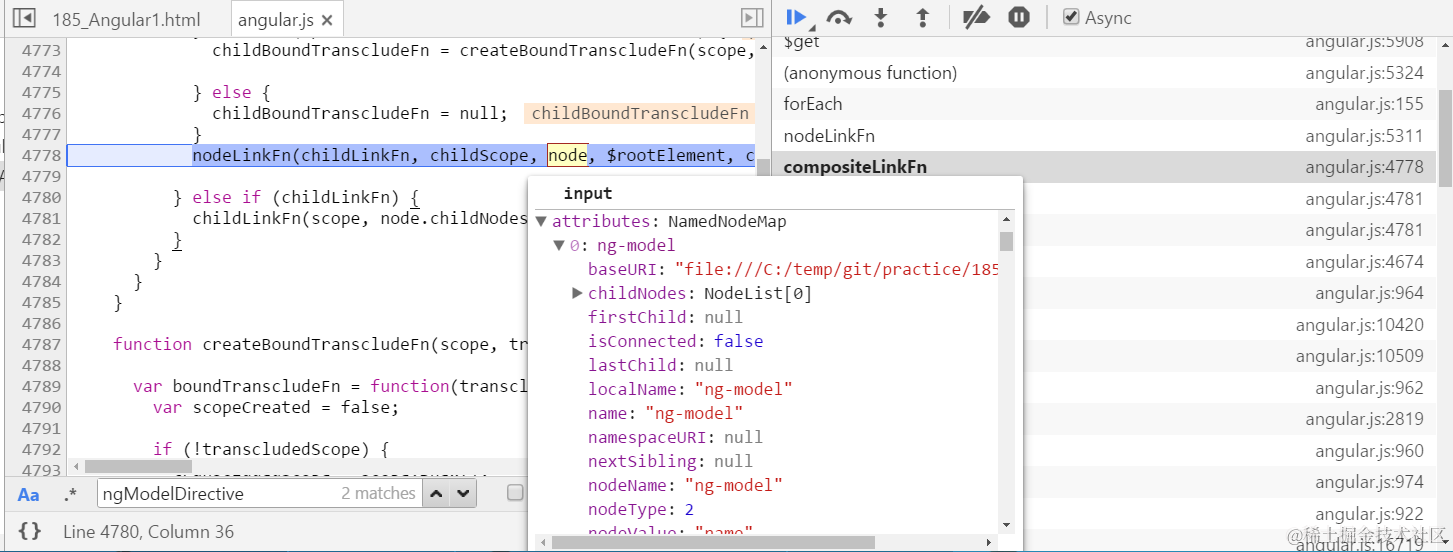Screen dimensions: 1453x552
Task: Click the popup's vertical scrollbar thumb
Action: (x=1006, y=241)
